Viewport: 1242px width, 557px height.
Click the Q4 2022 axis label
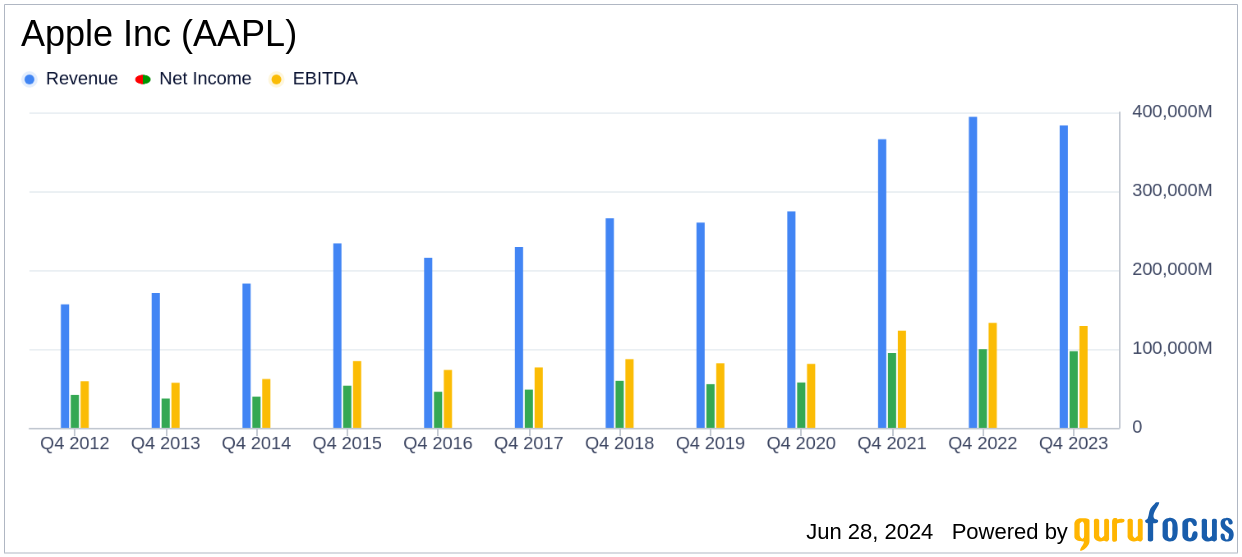pyautogui.click(x=983, y=443)
